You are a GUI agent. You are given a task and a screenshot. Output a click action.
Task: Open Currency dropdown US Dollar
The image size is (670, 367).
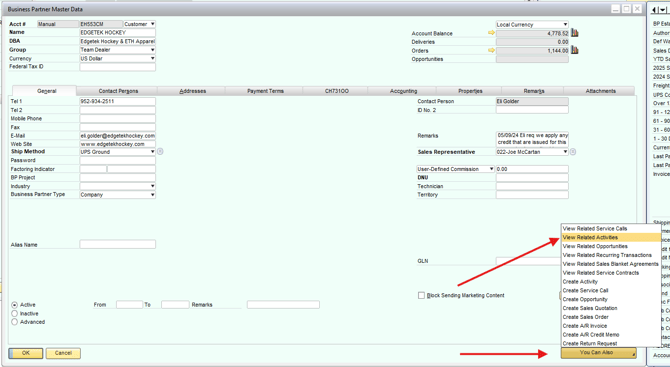118,59
